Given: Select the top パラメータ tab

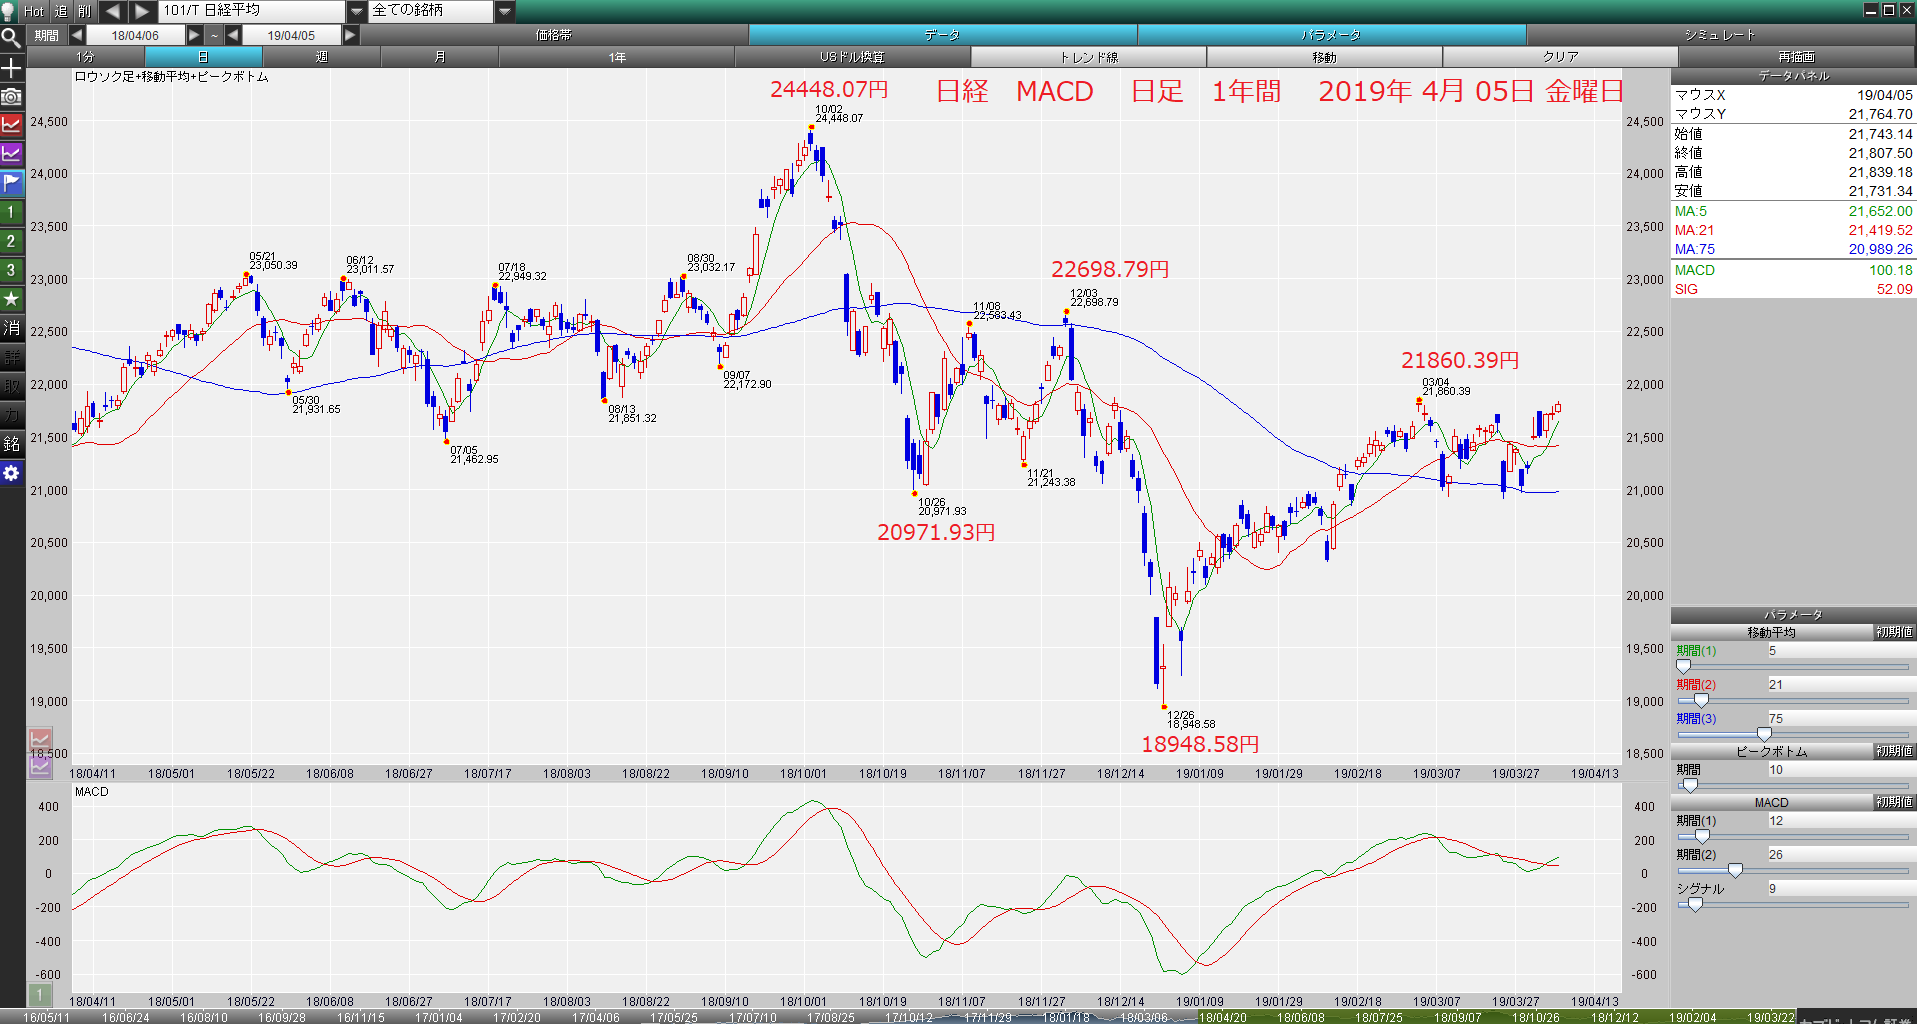Looking at the screenshot, I should pos(1331,35).
